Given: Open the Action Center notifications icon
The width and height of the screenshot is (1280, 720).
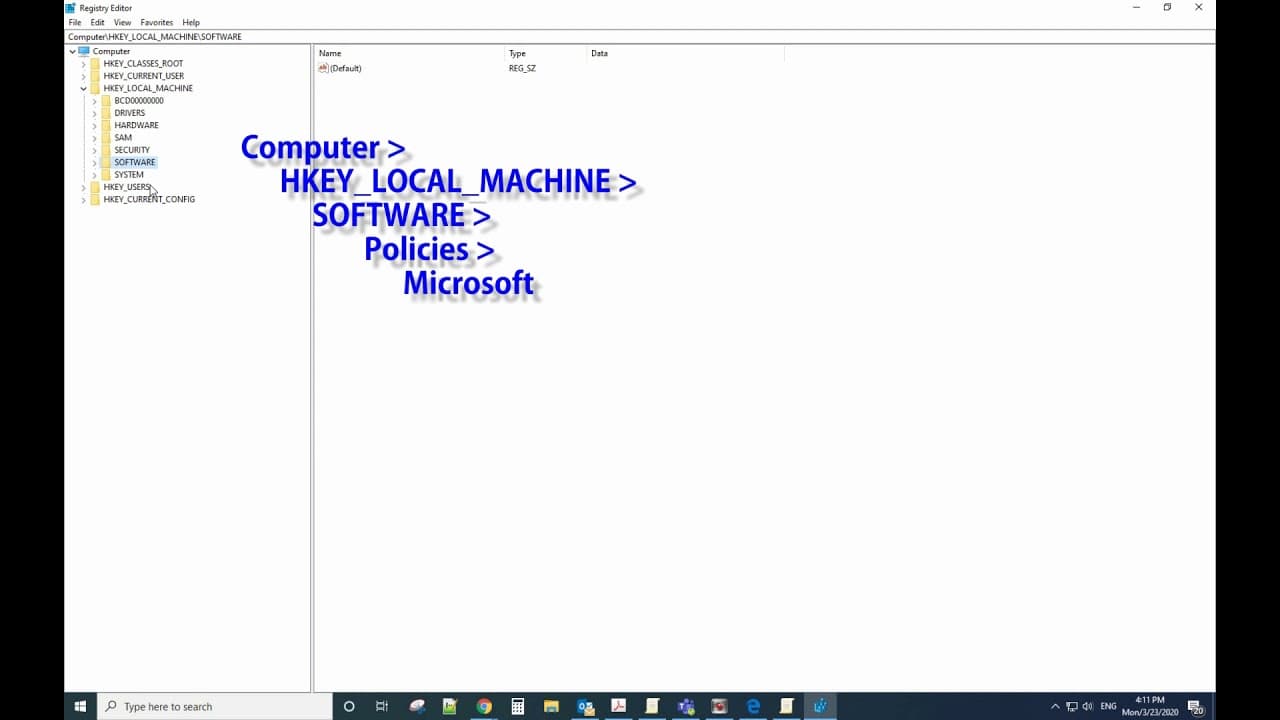Looking at the screenshot, I should tap(1196, 707).
